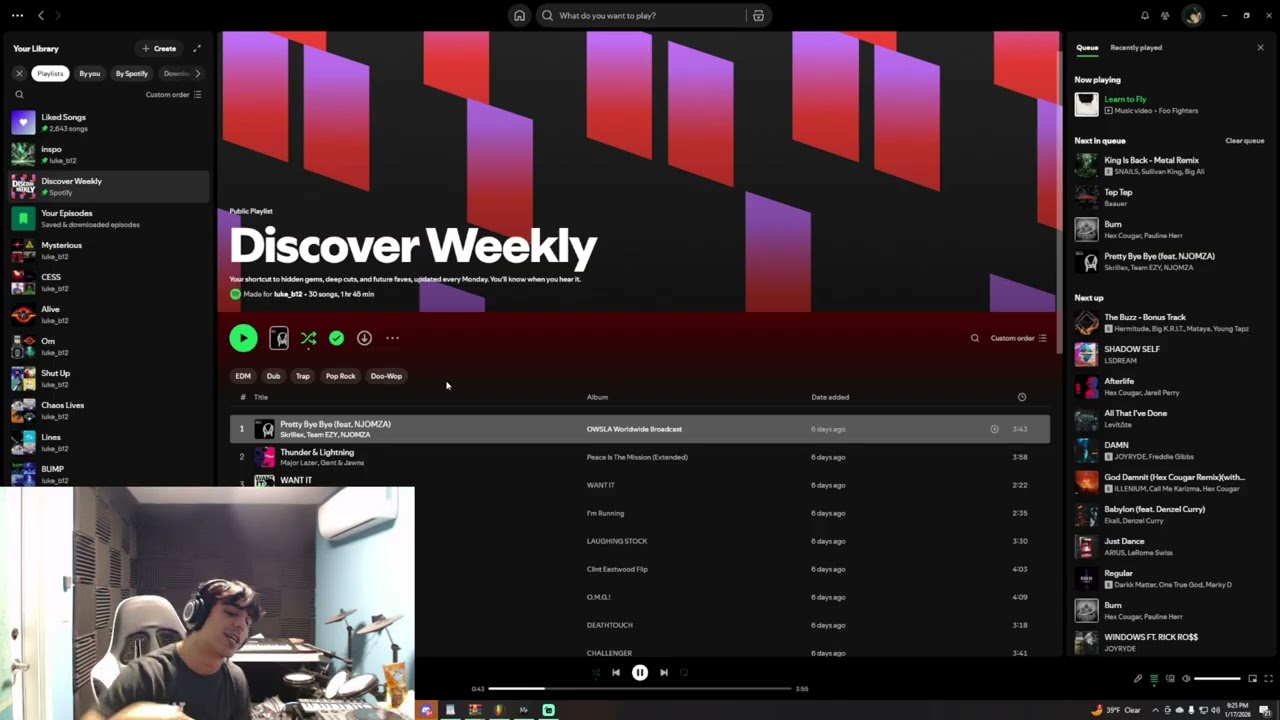Expand Your Library to full view

click(197, 48)
